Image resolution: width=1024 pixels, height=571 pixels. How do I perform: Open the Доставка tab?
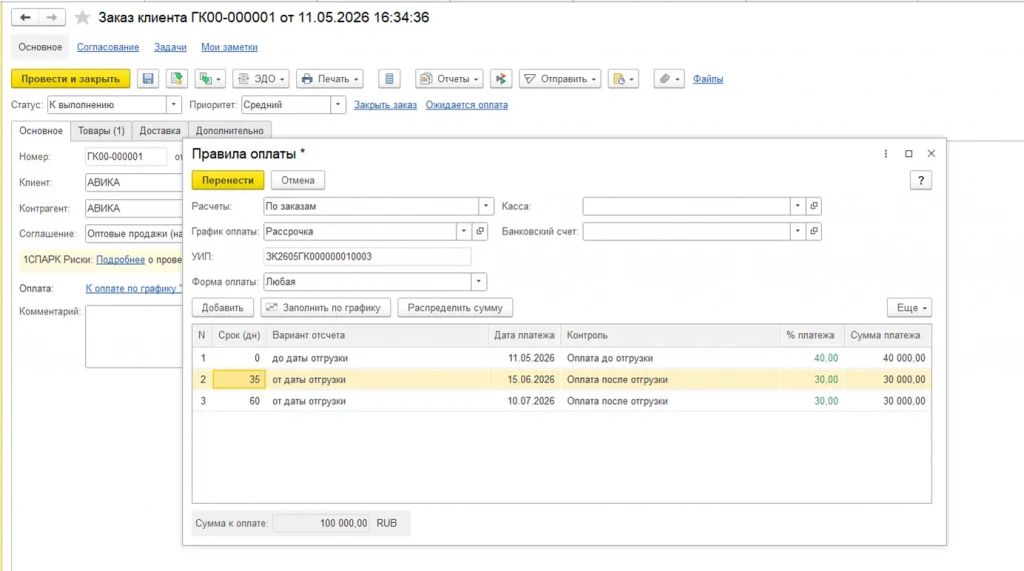[x=160, y=131]
